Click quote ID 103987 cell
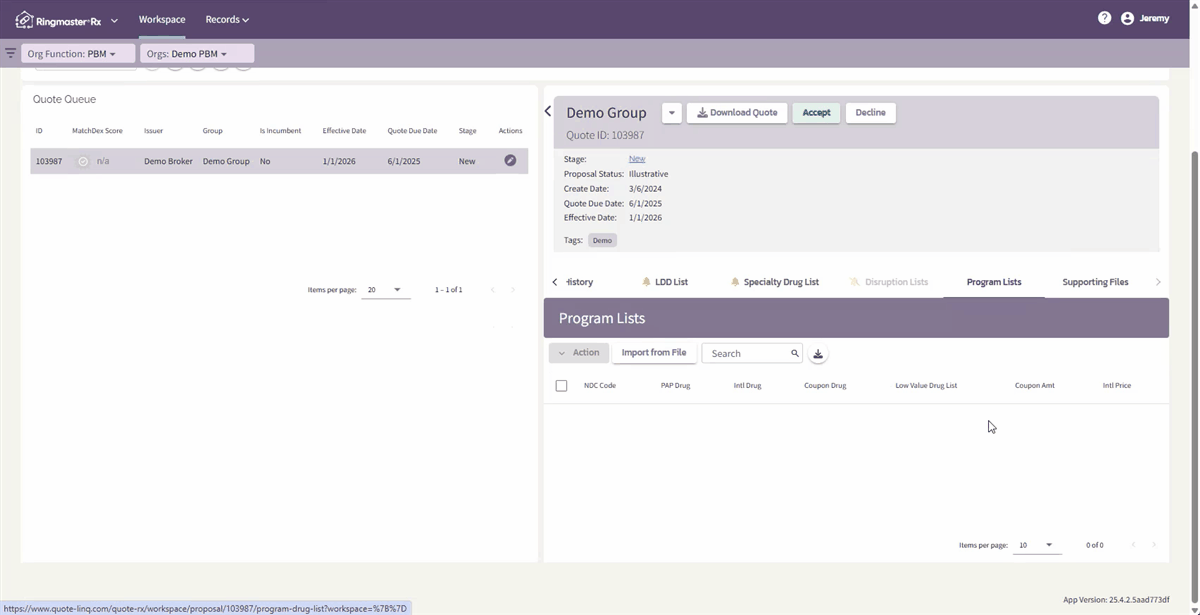The image size is (1200, 615). tap(49, 161)
